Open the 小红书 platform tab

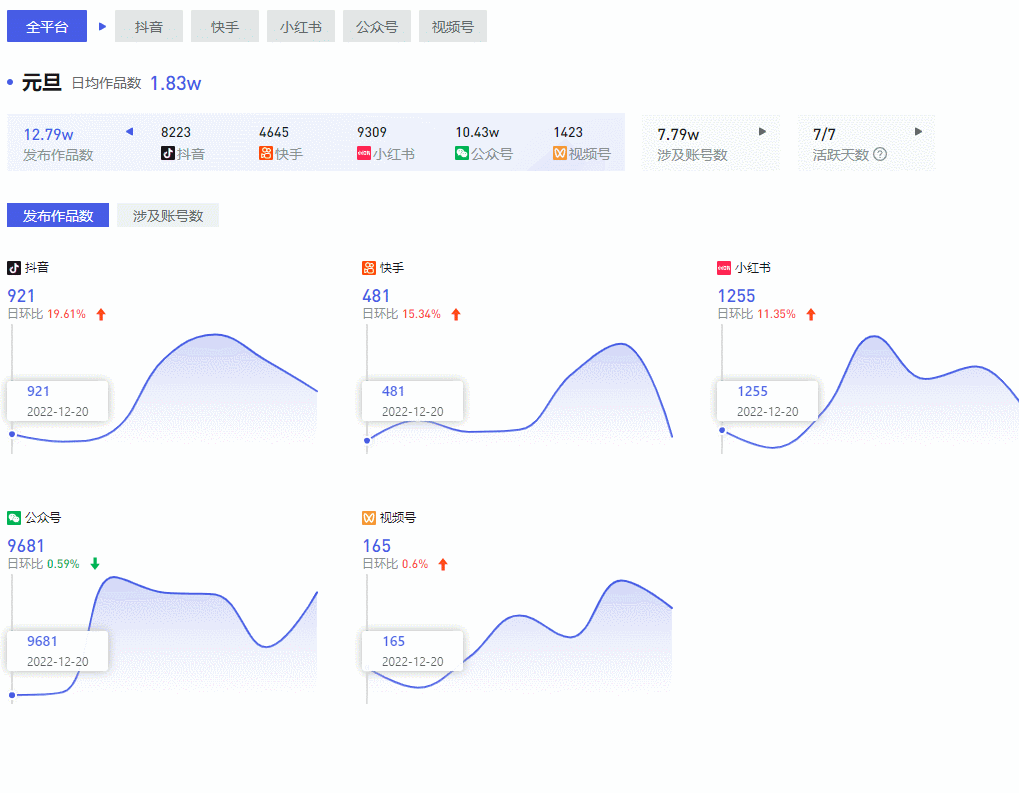[301, 27]
